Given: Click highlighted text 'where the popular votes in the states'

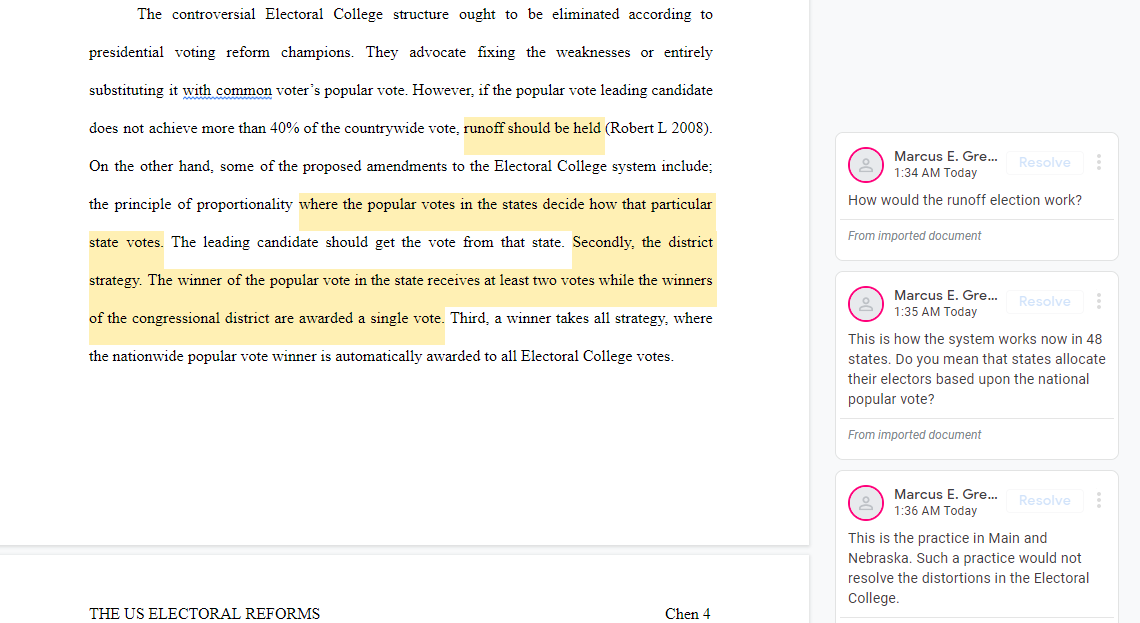Looking at the screenshot, I should [418, 204].
